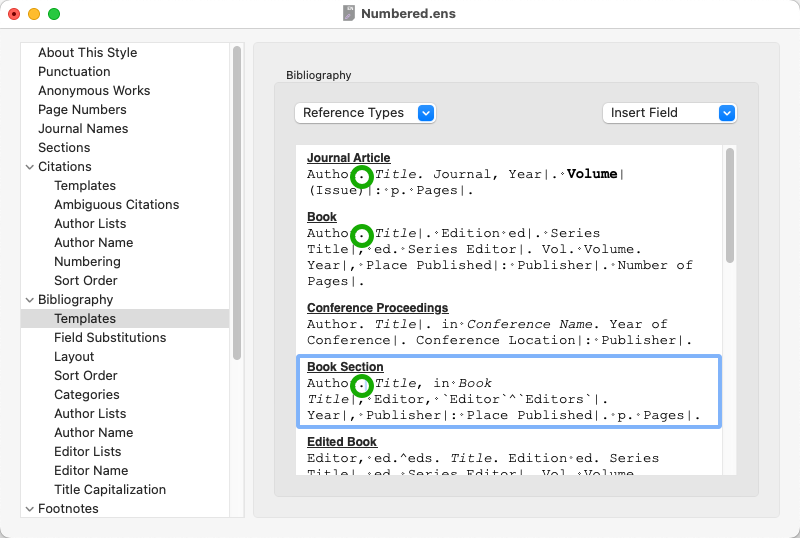Open the Reference Types dropdown
The image size is (800, 538).
365,113
